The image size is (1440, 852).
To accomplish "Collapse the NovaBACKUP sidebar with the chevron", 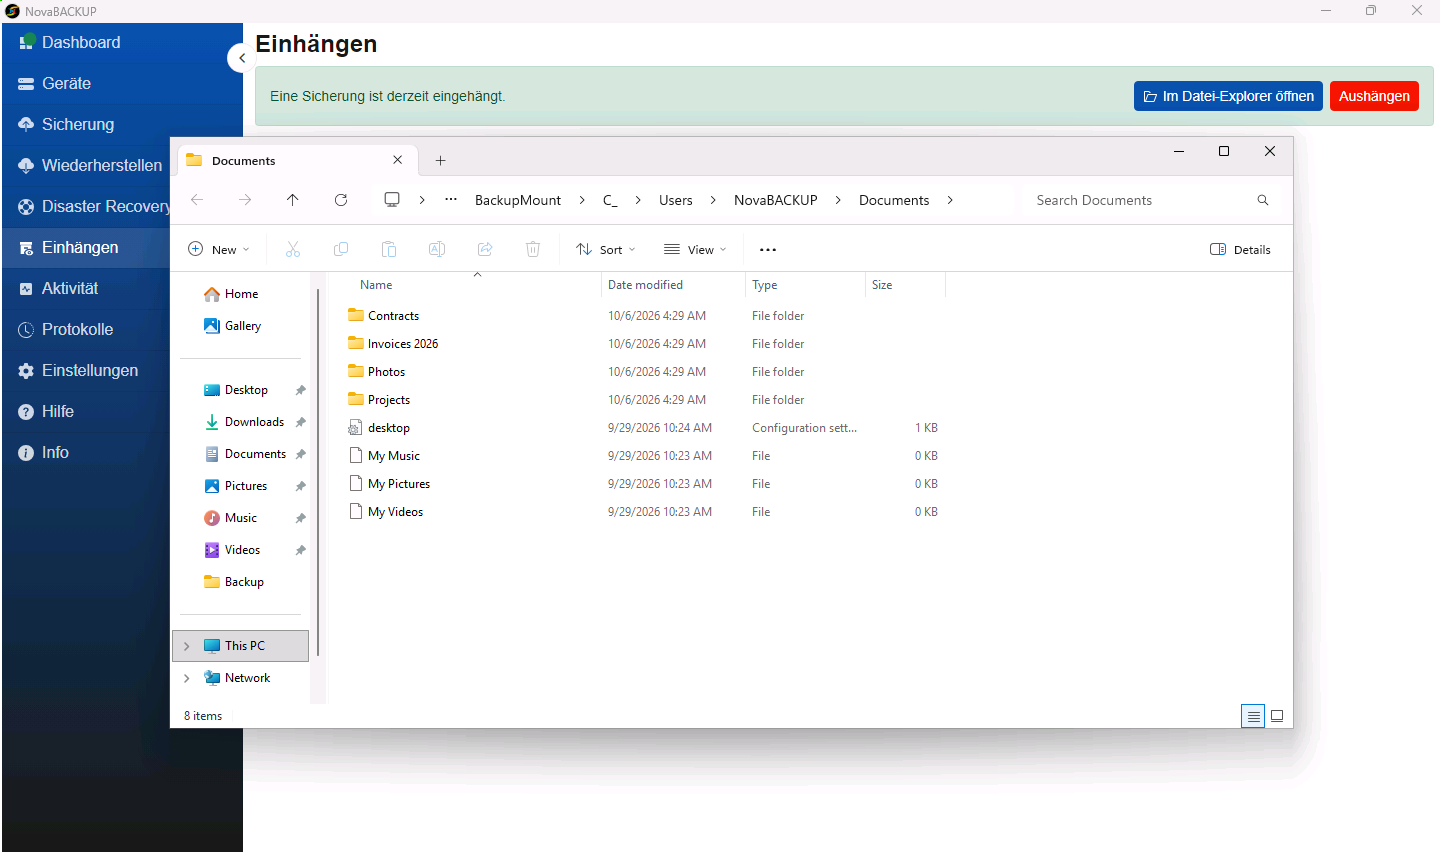I will coord(241,58).
